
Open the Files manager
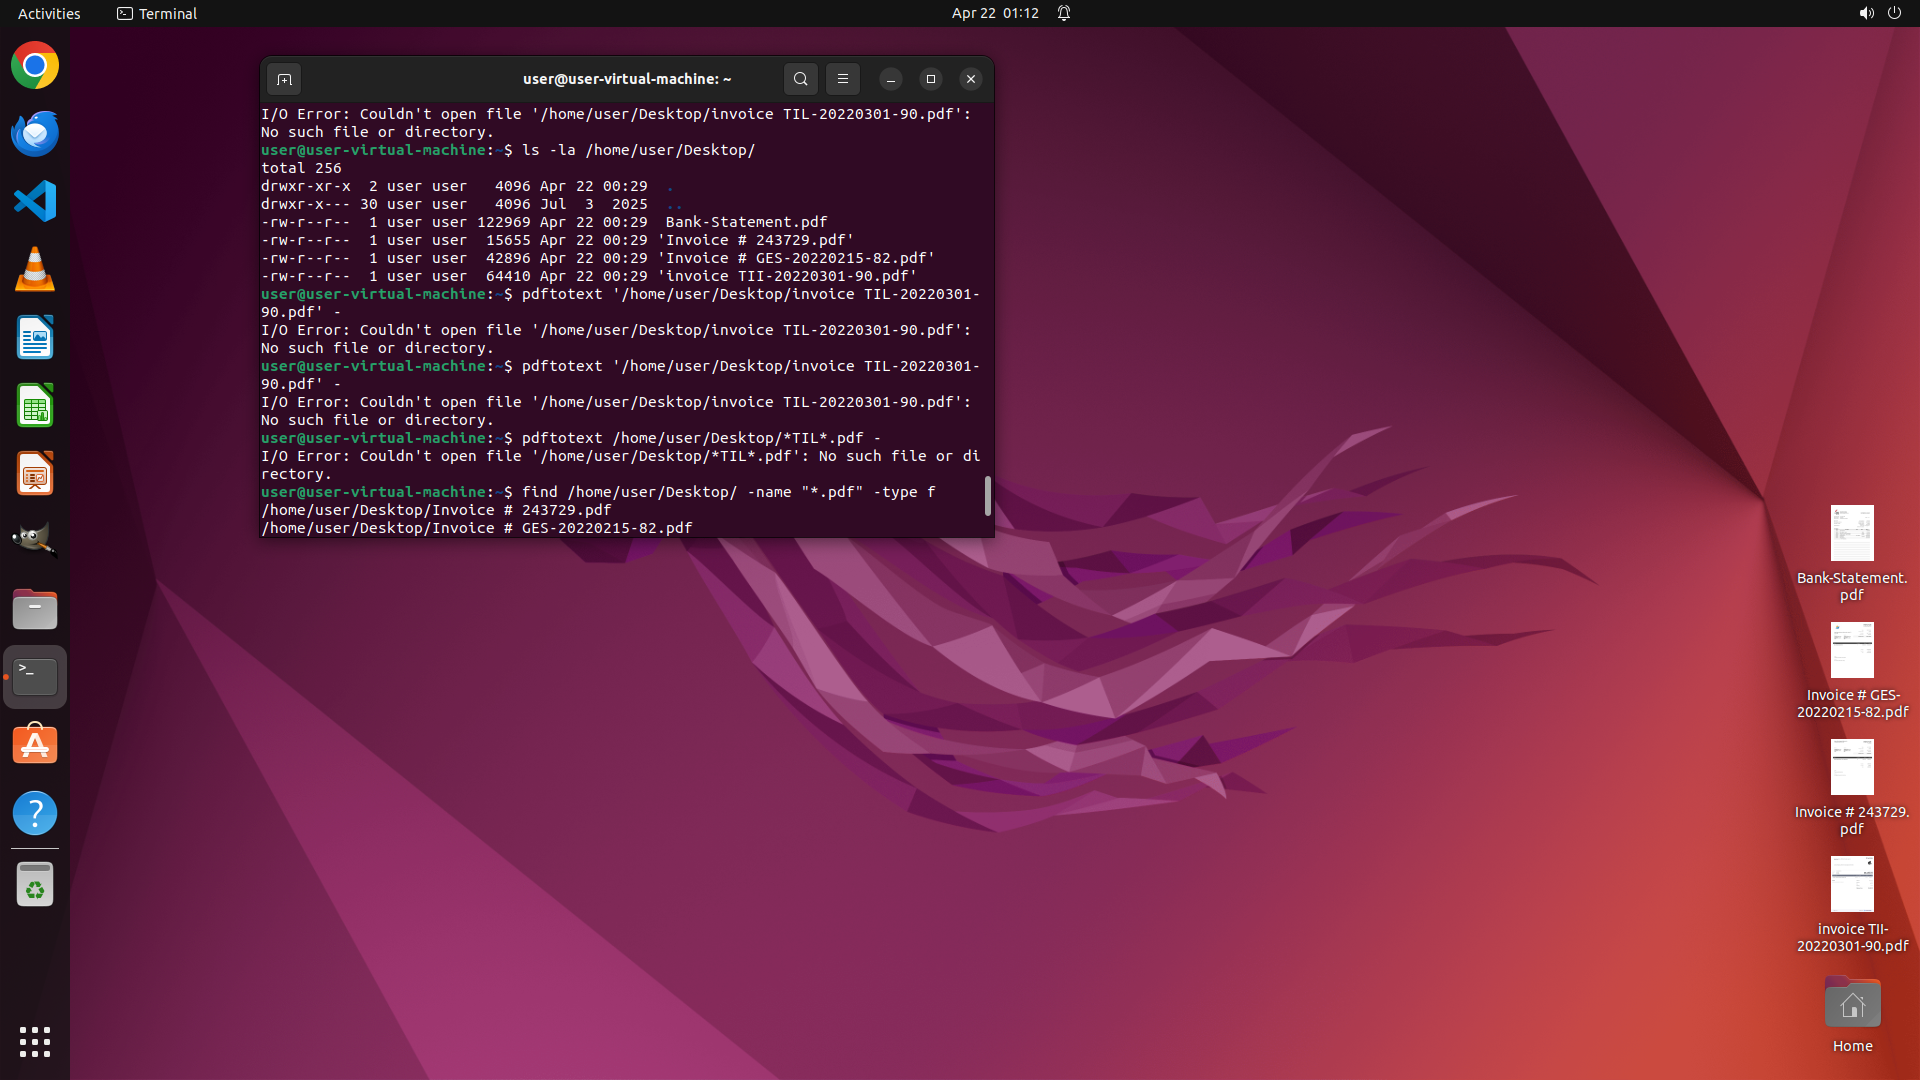(35, 609)
